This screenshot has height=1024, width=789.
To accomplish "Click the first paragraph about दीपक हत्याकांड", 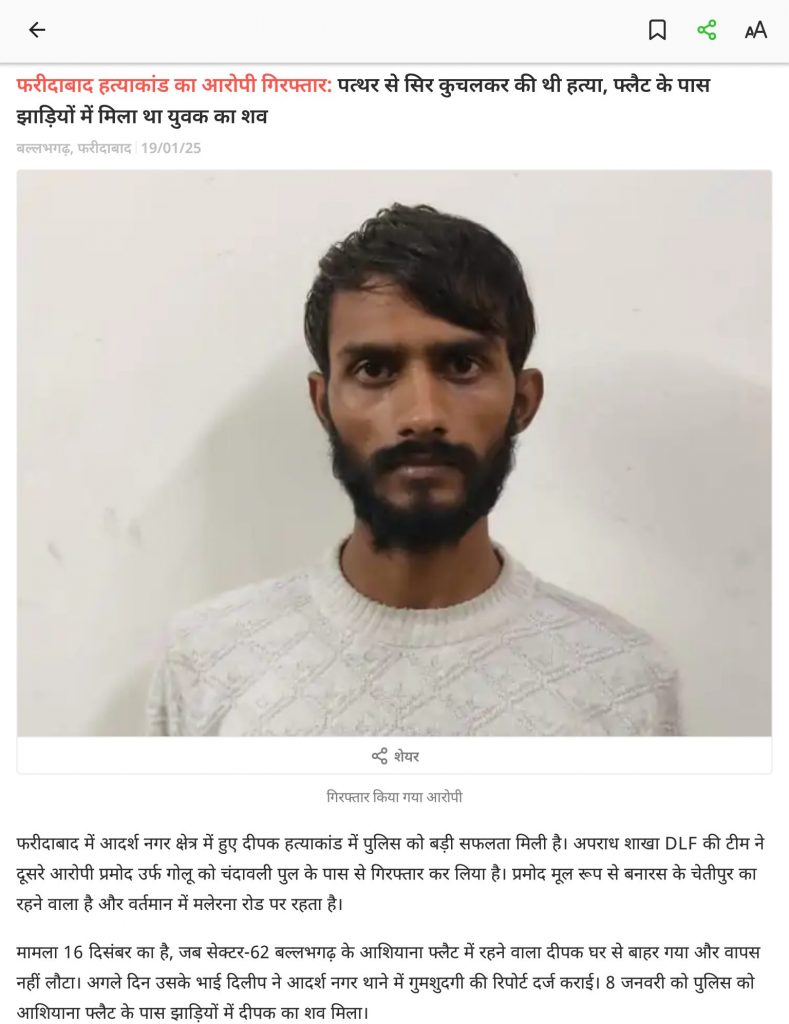I will click(x=390, y=874).
